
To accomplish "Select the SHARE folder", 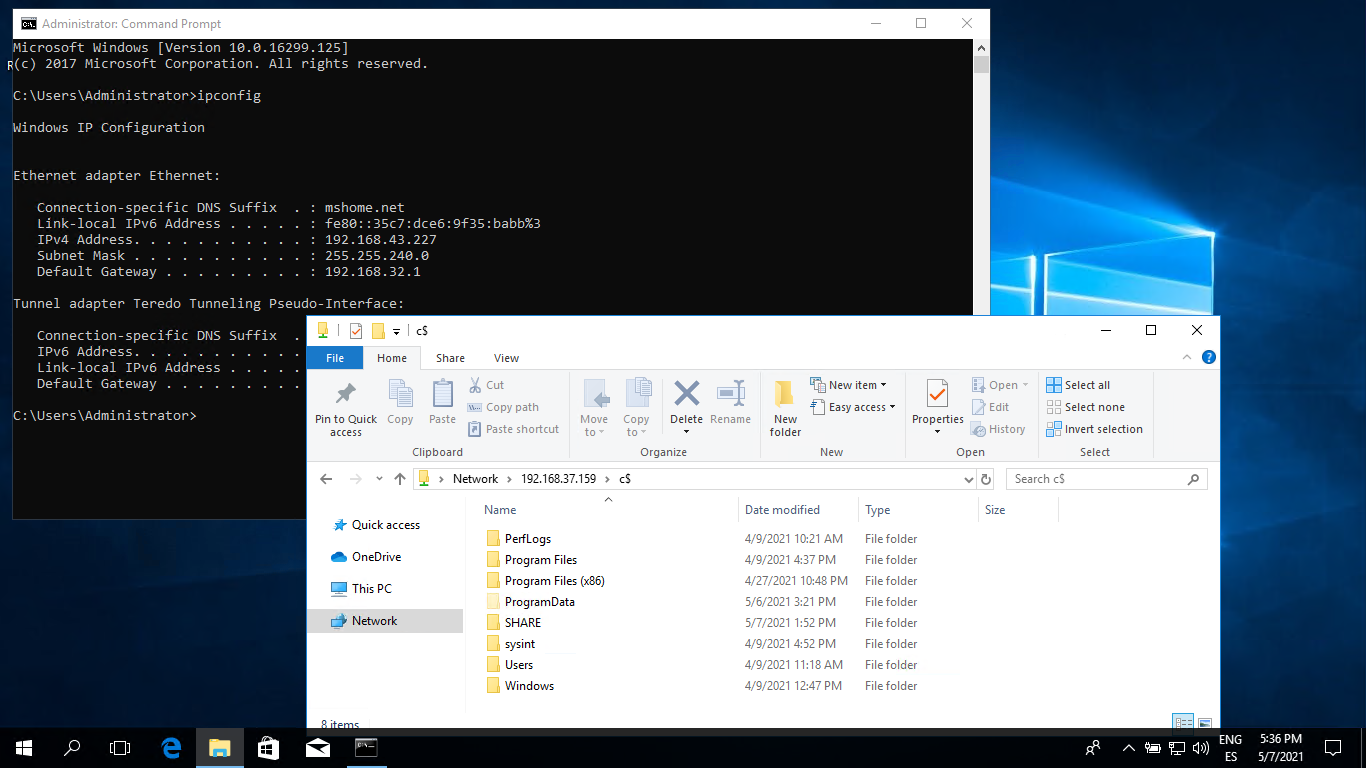I will 522,623.
